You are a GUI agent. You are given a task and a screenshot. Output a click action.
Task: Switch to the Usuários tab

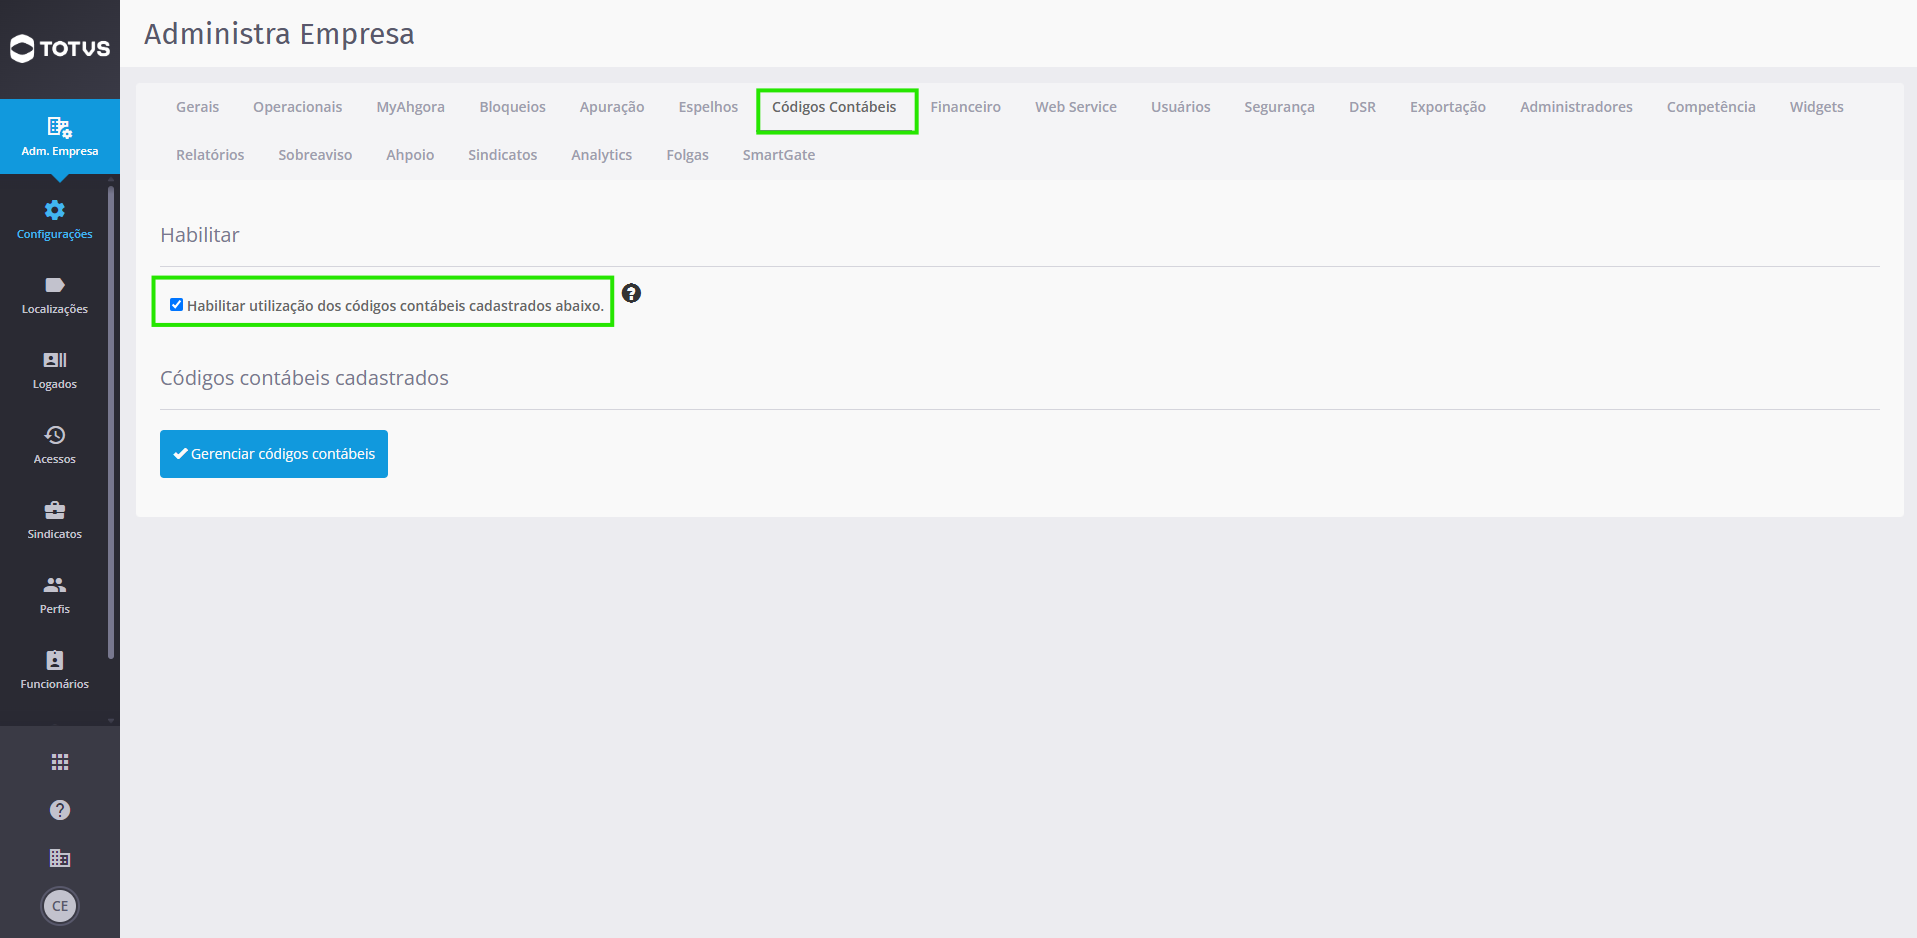1180,107
